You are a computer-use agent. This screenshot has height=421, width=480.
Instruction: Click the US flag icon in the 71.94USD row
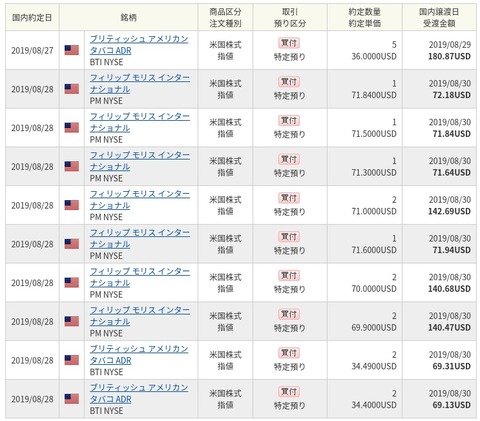coord(72,244)
